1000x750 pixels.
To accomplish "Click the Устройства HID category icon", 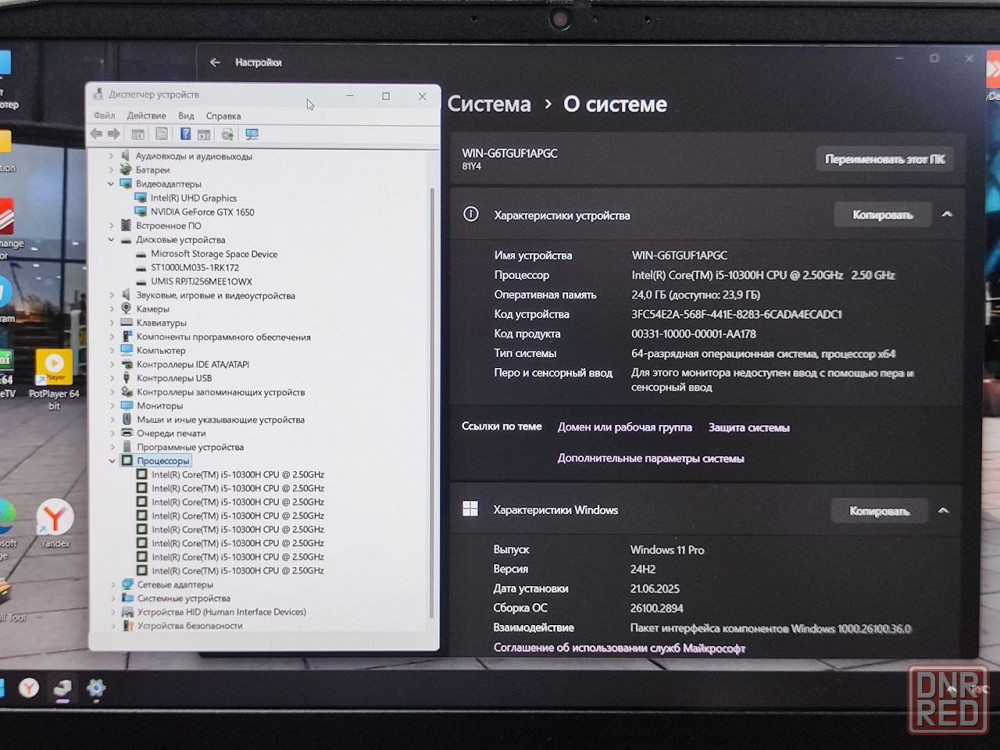I will [x=128, y=612].
